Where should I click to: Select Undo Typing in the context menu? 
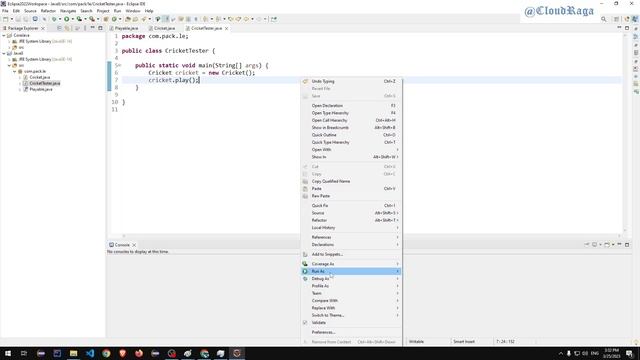pos(351,81)
